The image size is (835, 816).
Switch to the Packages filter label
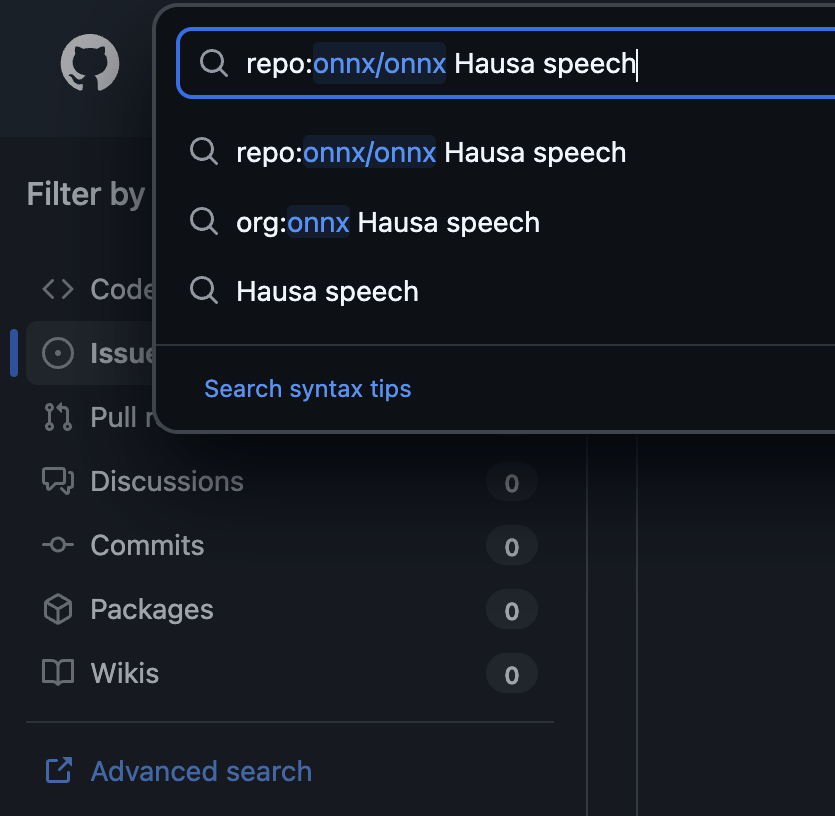[152, 609]
